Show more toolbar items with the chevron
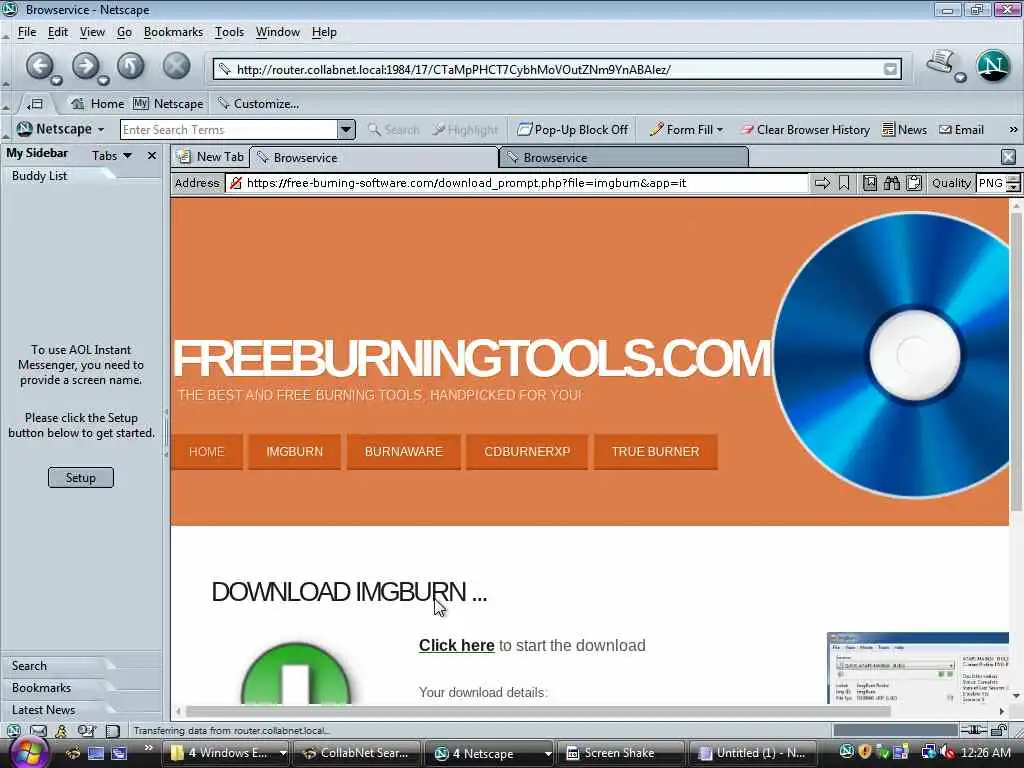Viewport: 1024px width, 768px height. [x=1014, y=130]
